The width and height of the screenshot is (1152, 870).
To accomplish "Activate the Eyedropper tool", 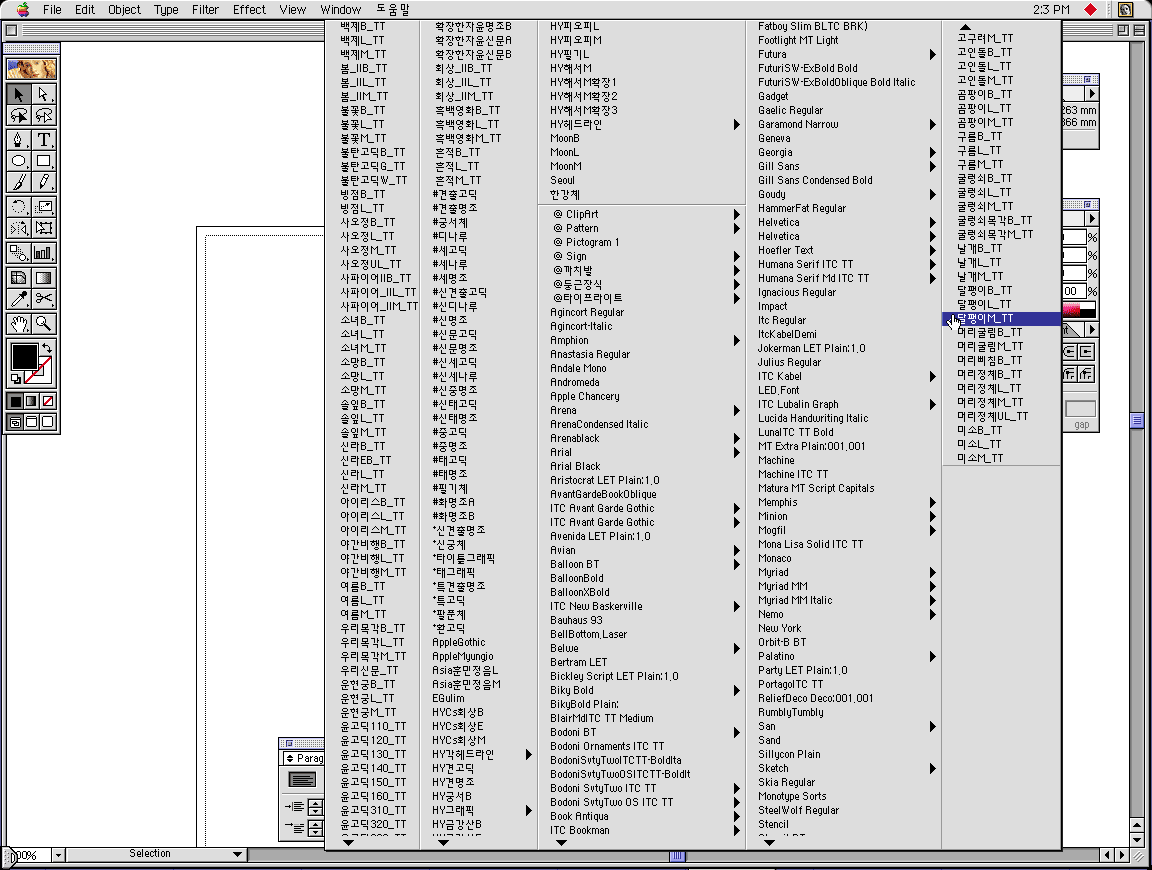I will point(18,299).
